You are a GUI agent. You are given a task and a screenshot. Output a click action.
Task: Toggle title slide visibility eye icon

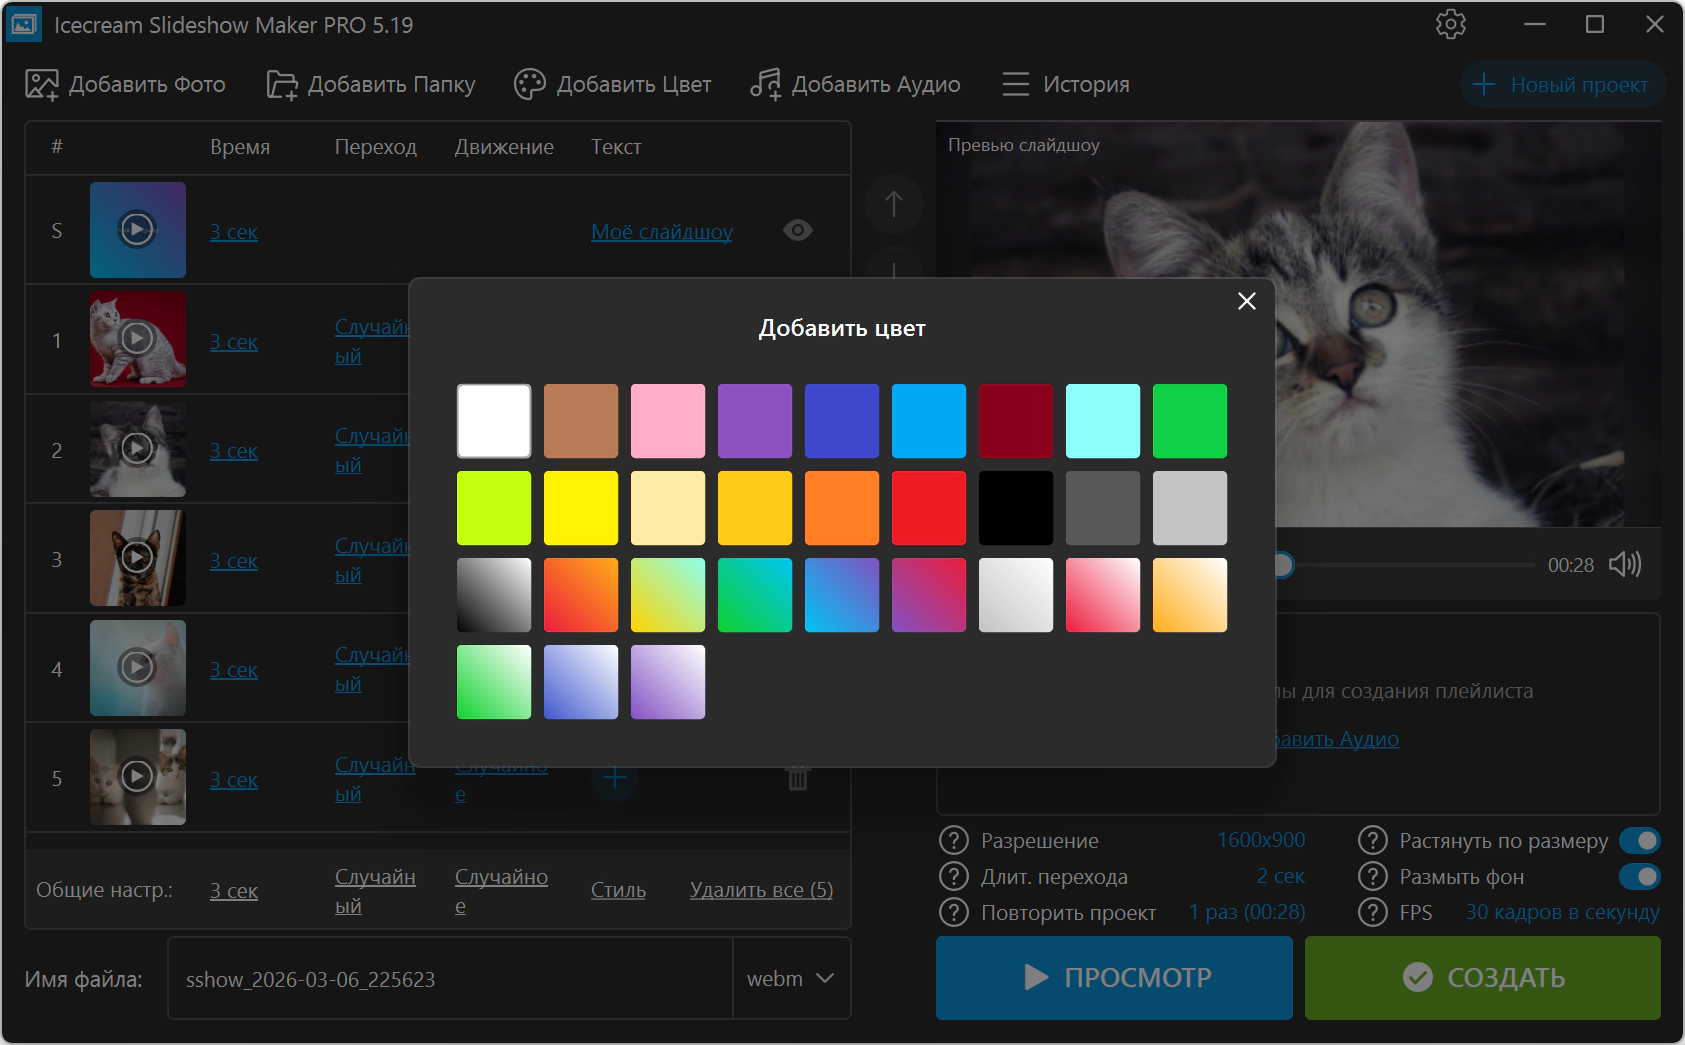point(797,231)
